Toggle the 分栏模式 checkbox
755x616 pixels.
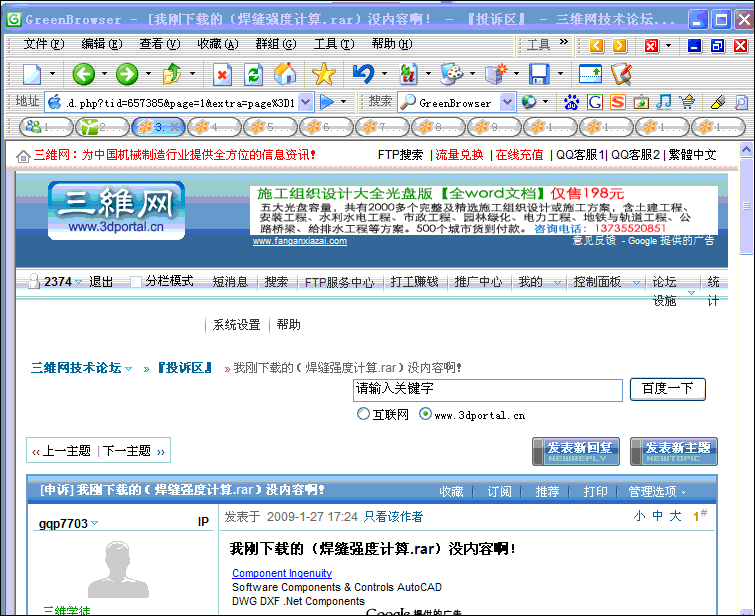tap(136, 282)
